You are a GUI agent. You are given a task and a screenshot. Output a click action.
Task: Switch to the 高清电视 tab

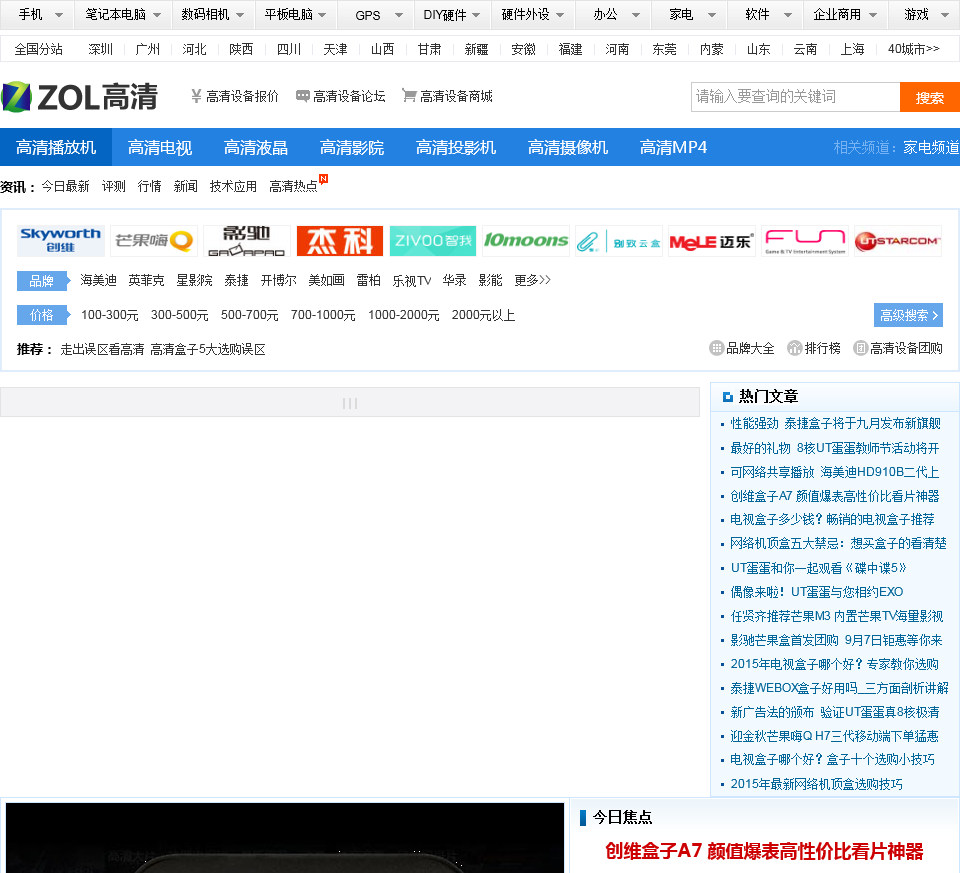(160, 147)
